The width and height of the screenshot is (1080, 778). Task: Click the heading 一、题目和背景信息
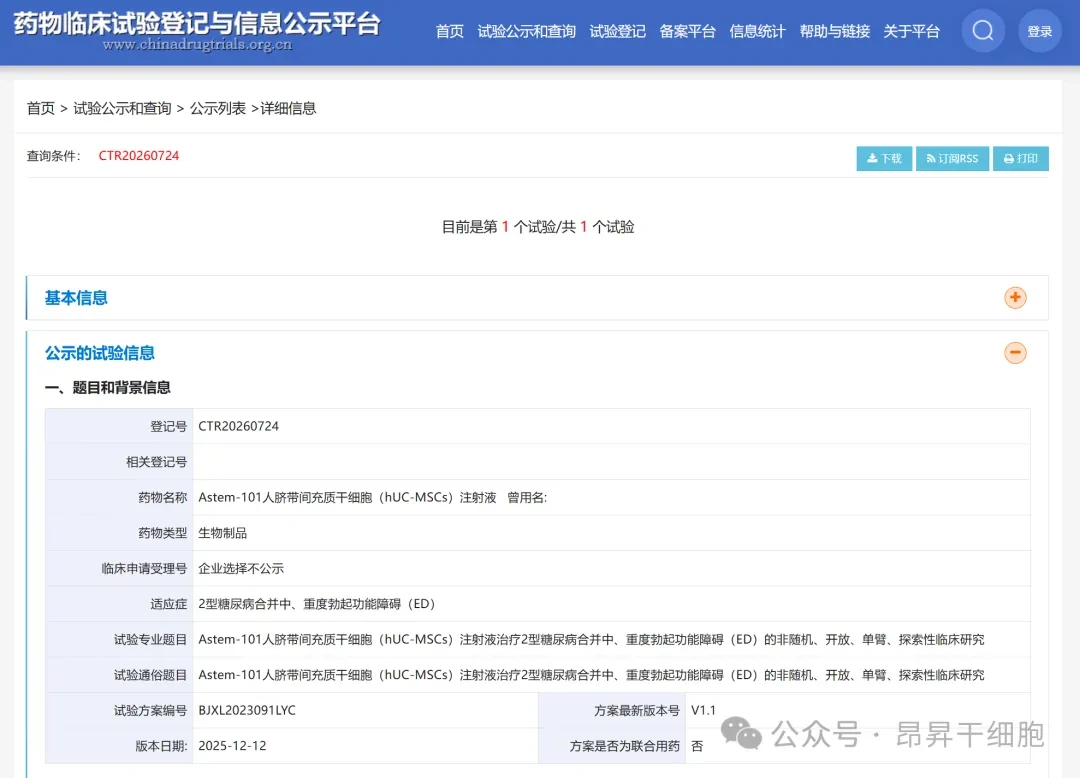pyautogui.click(x=107, y=388)
